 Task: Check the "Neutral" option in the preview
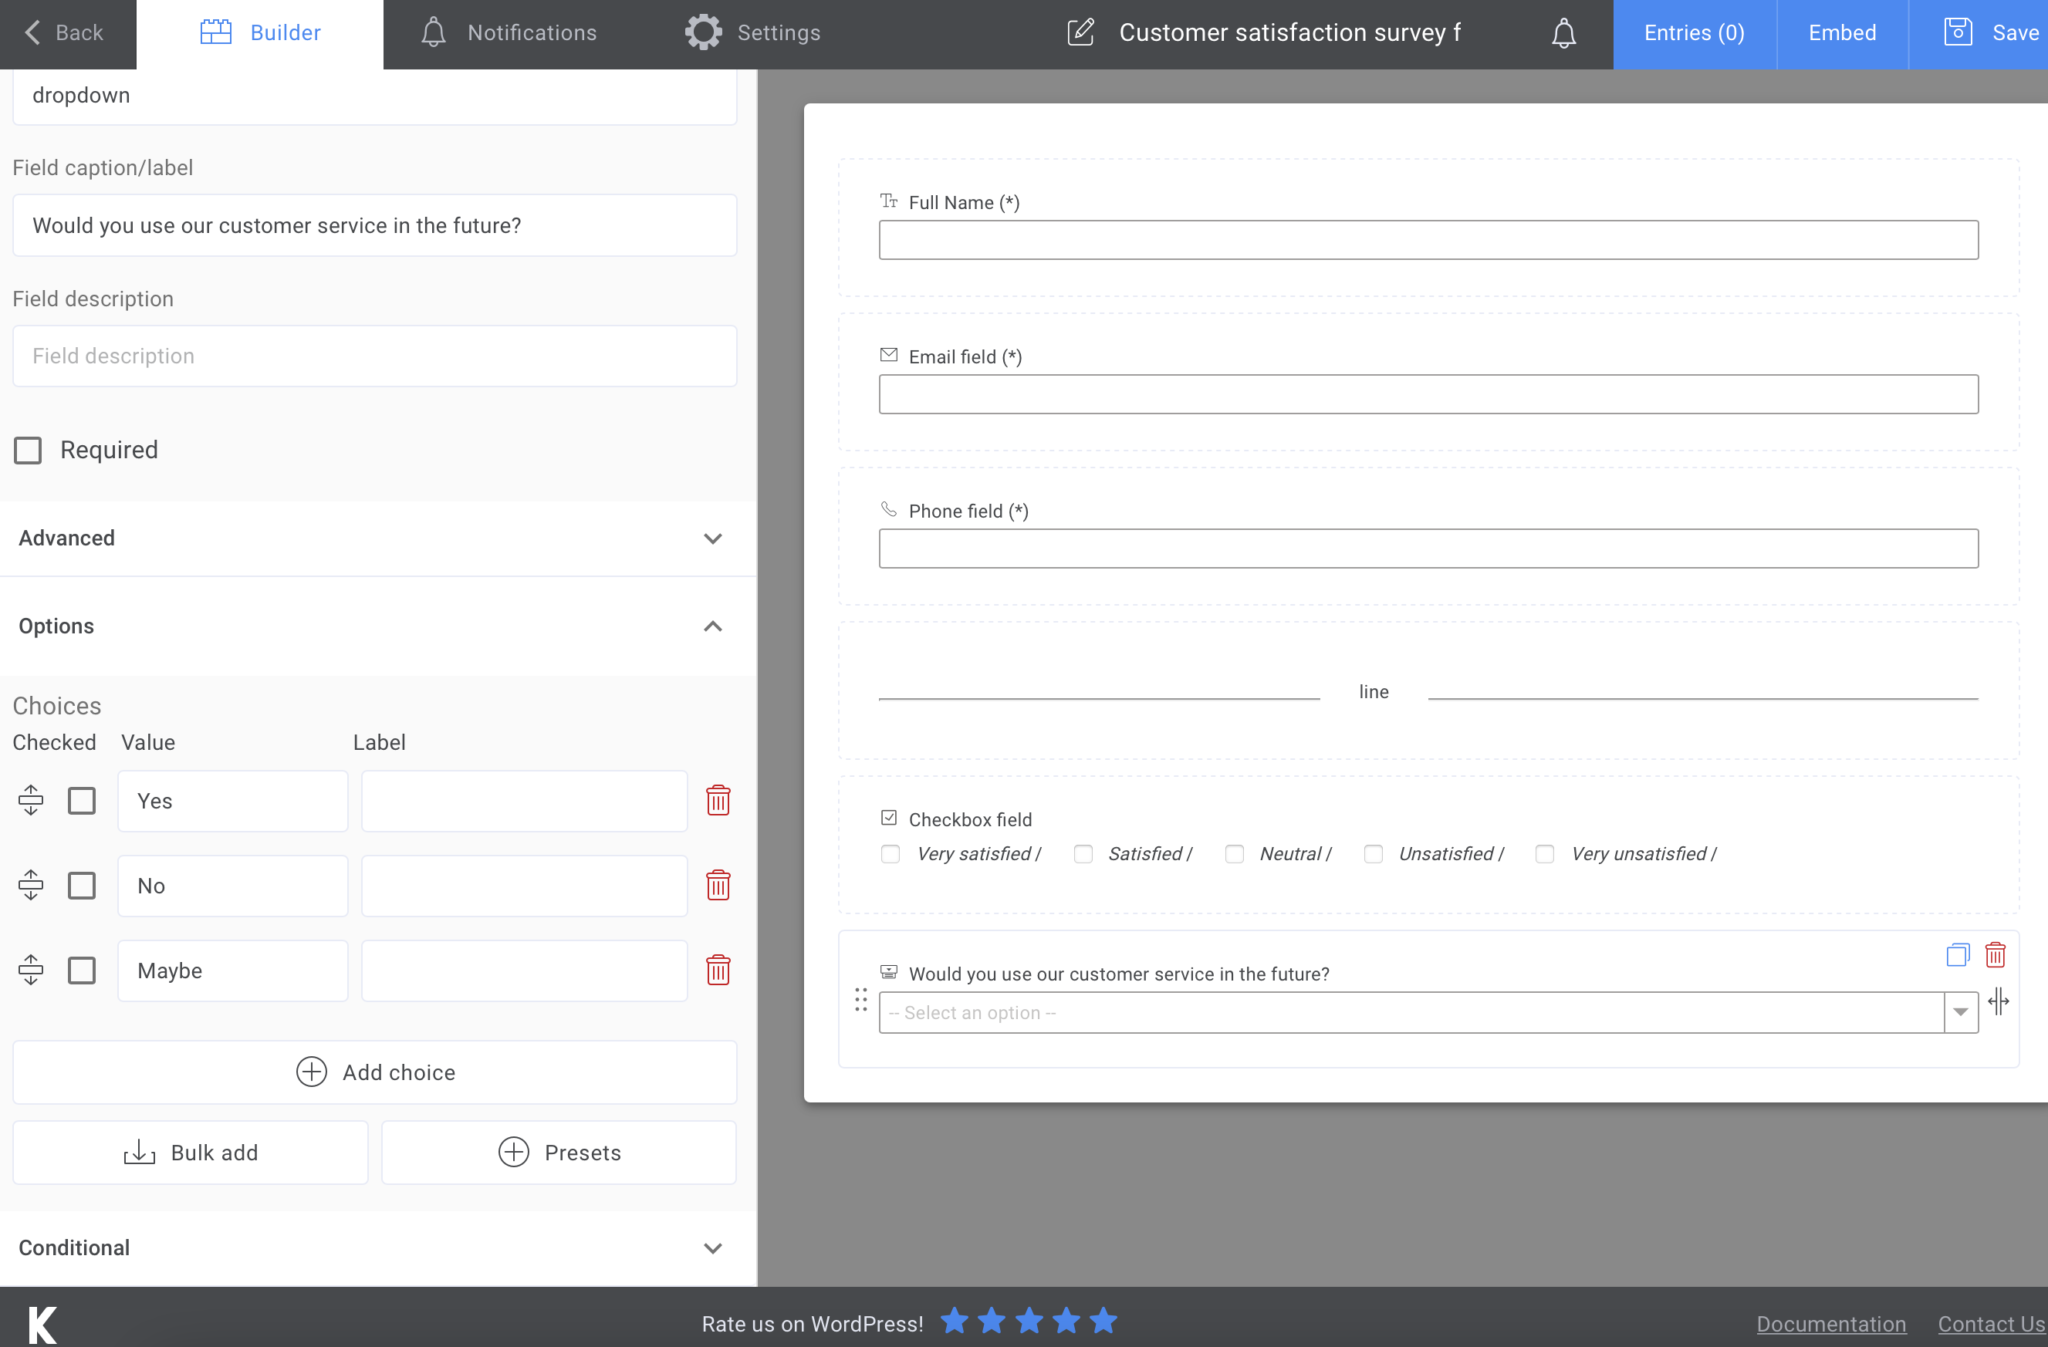coord(1234,853)
